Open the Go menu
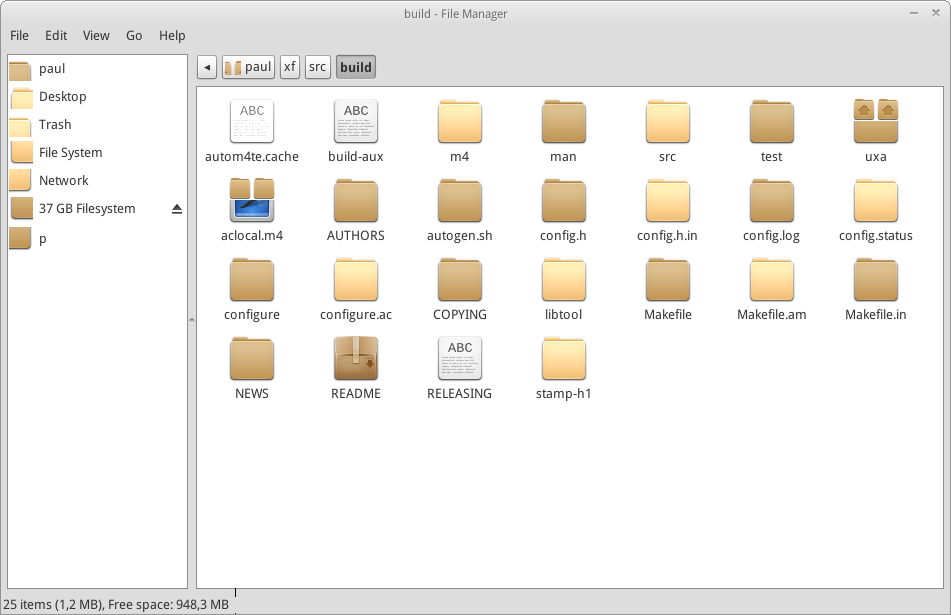 coord(134,35)
